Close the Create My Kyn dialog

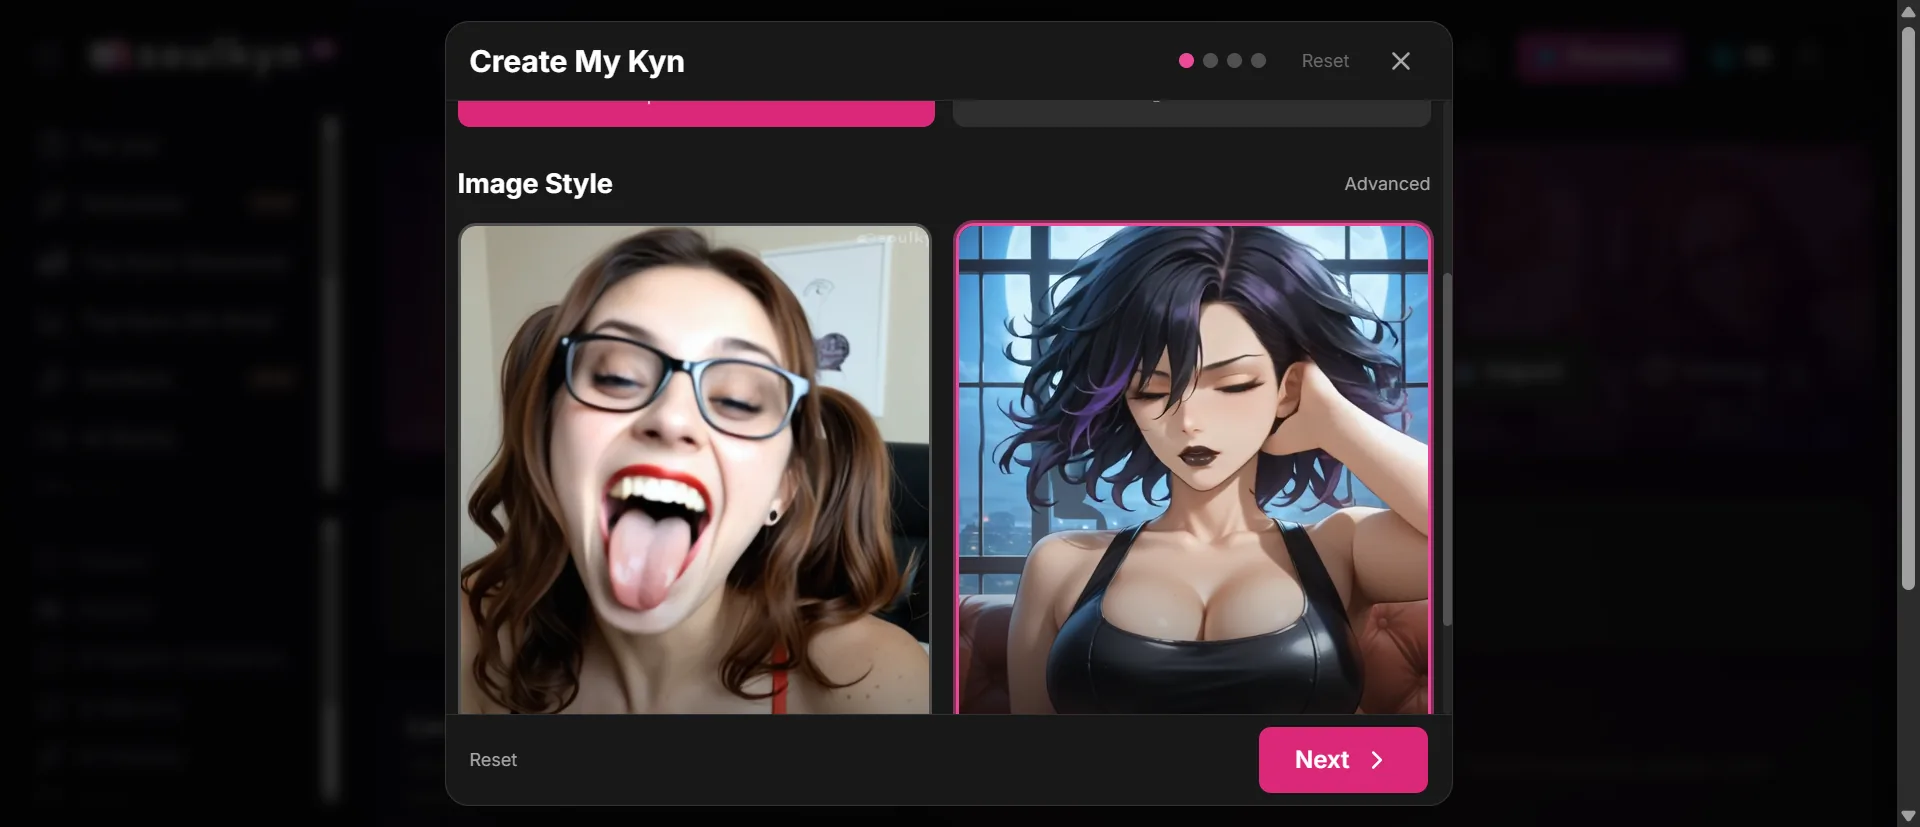(x=1401, y=61)
